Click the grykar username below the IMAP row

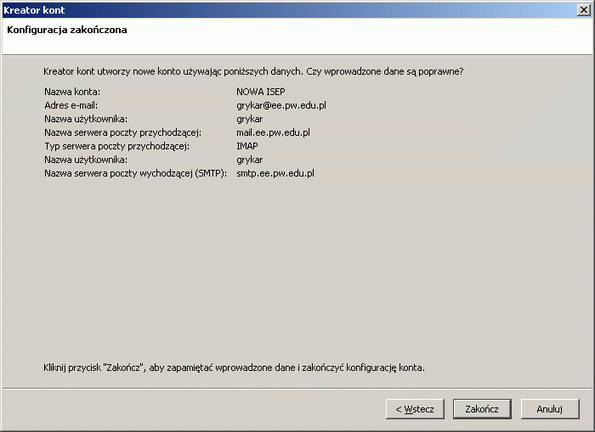249,160
